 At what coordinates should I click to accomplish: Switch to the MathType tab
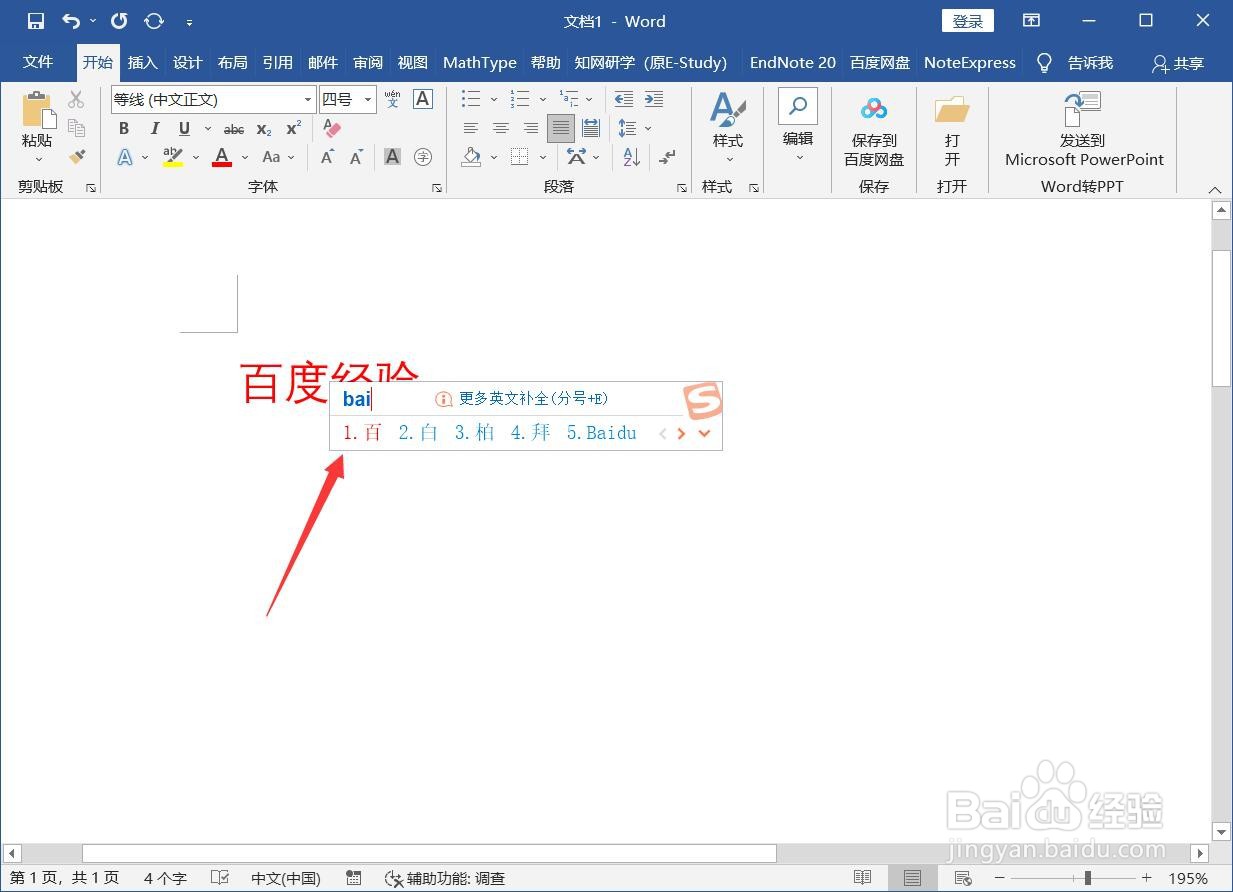[x=480, y=62]
